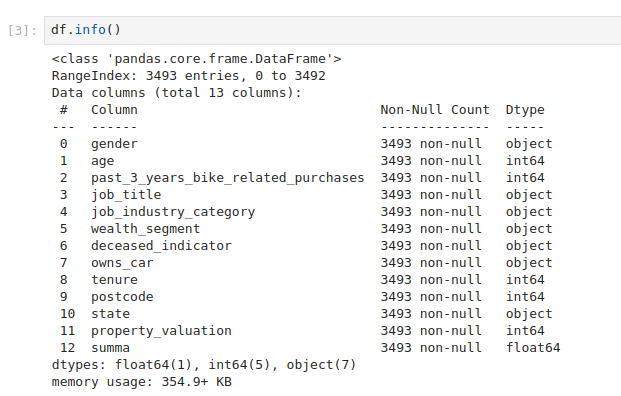Place cursor after df.info() closing parenthesis
Screen dimensions: 621x396
(121, 30)
